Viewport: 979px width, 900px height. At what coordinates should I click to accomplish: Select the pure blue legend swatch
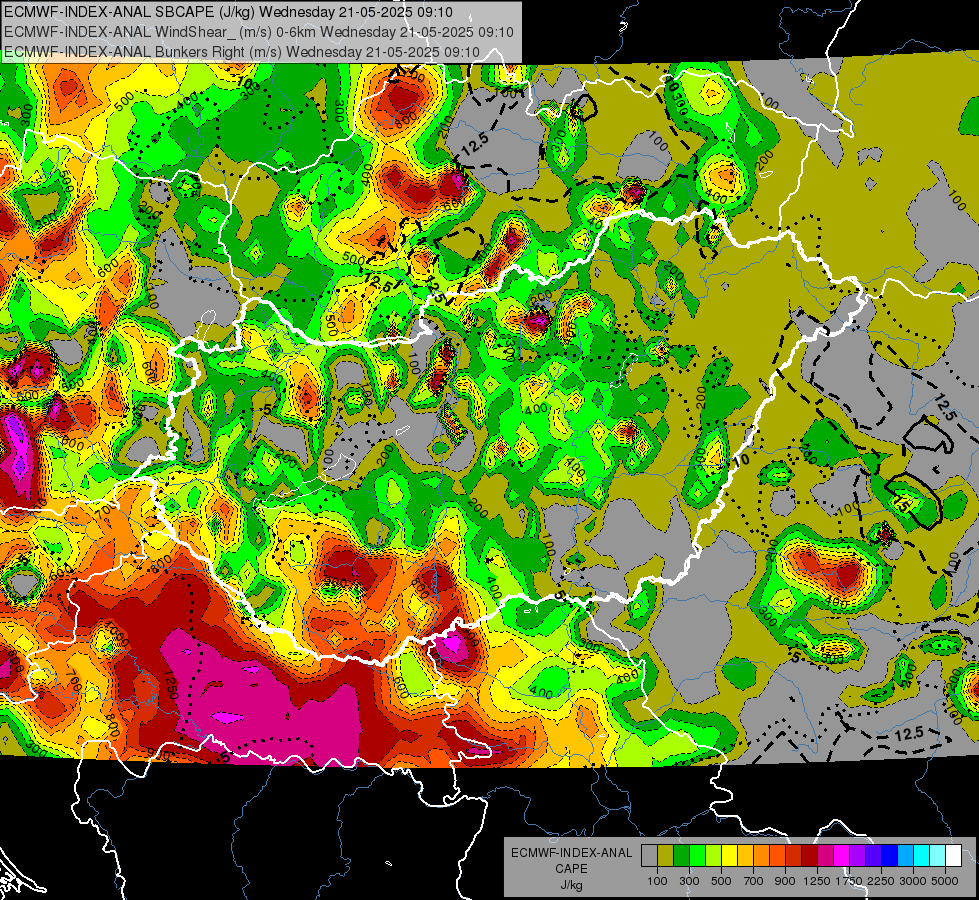pos(890,856)
